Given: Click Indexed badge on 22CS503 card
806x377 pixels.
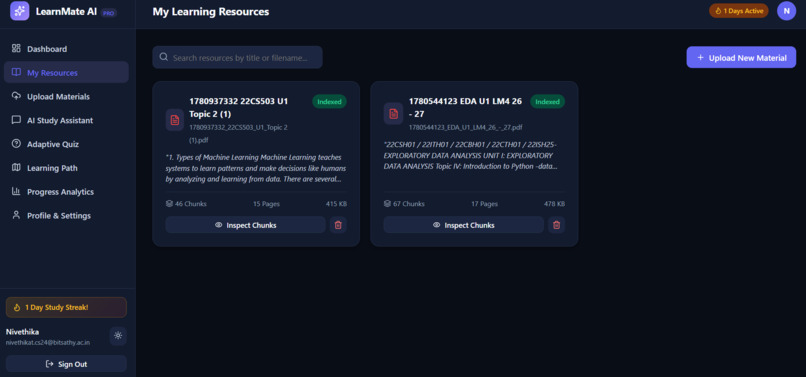Looking at the screenshot, I should coord(329,101).
